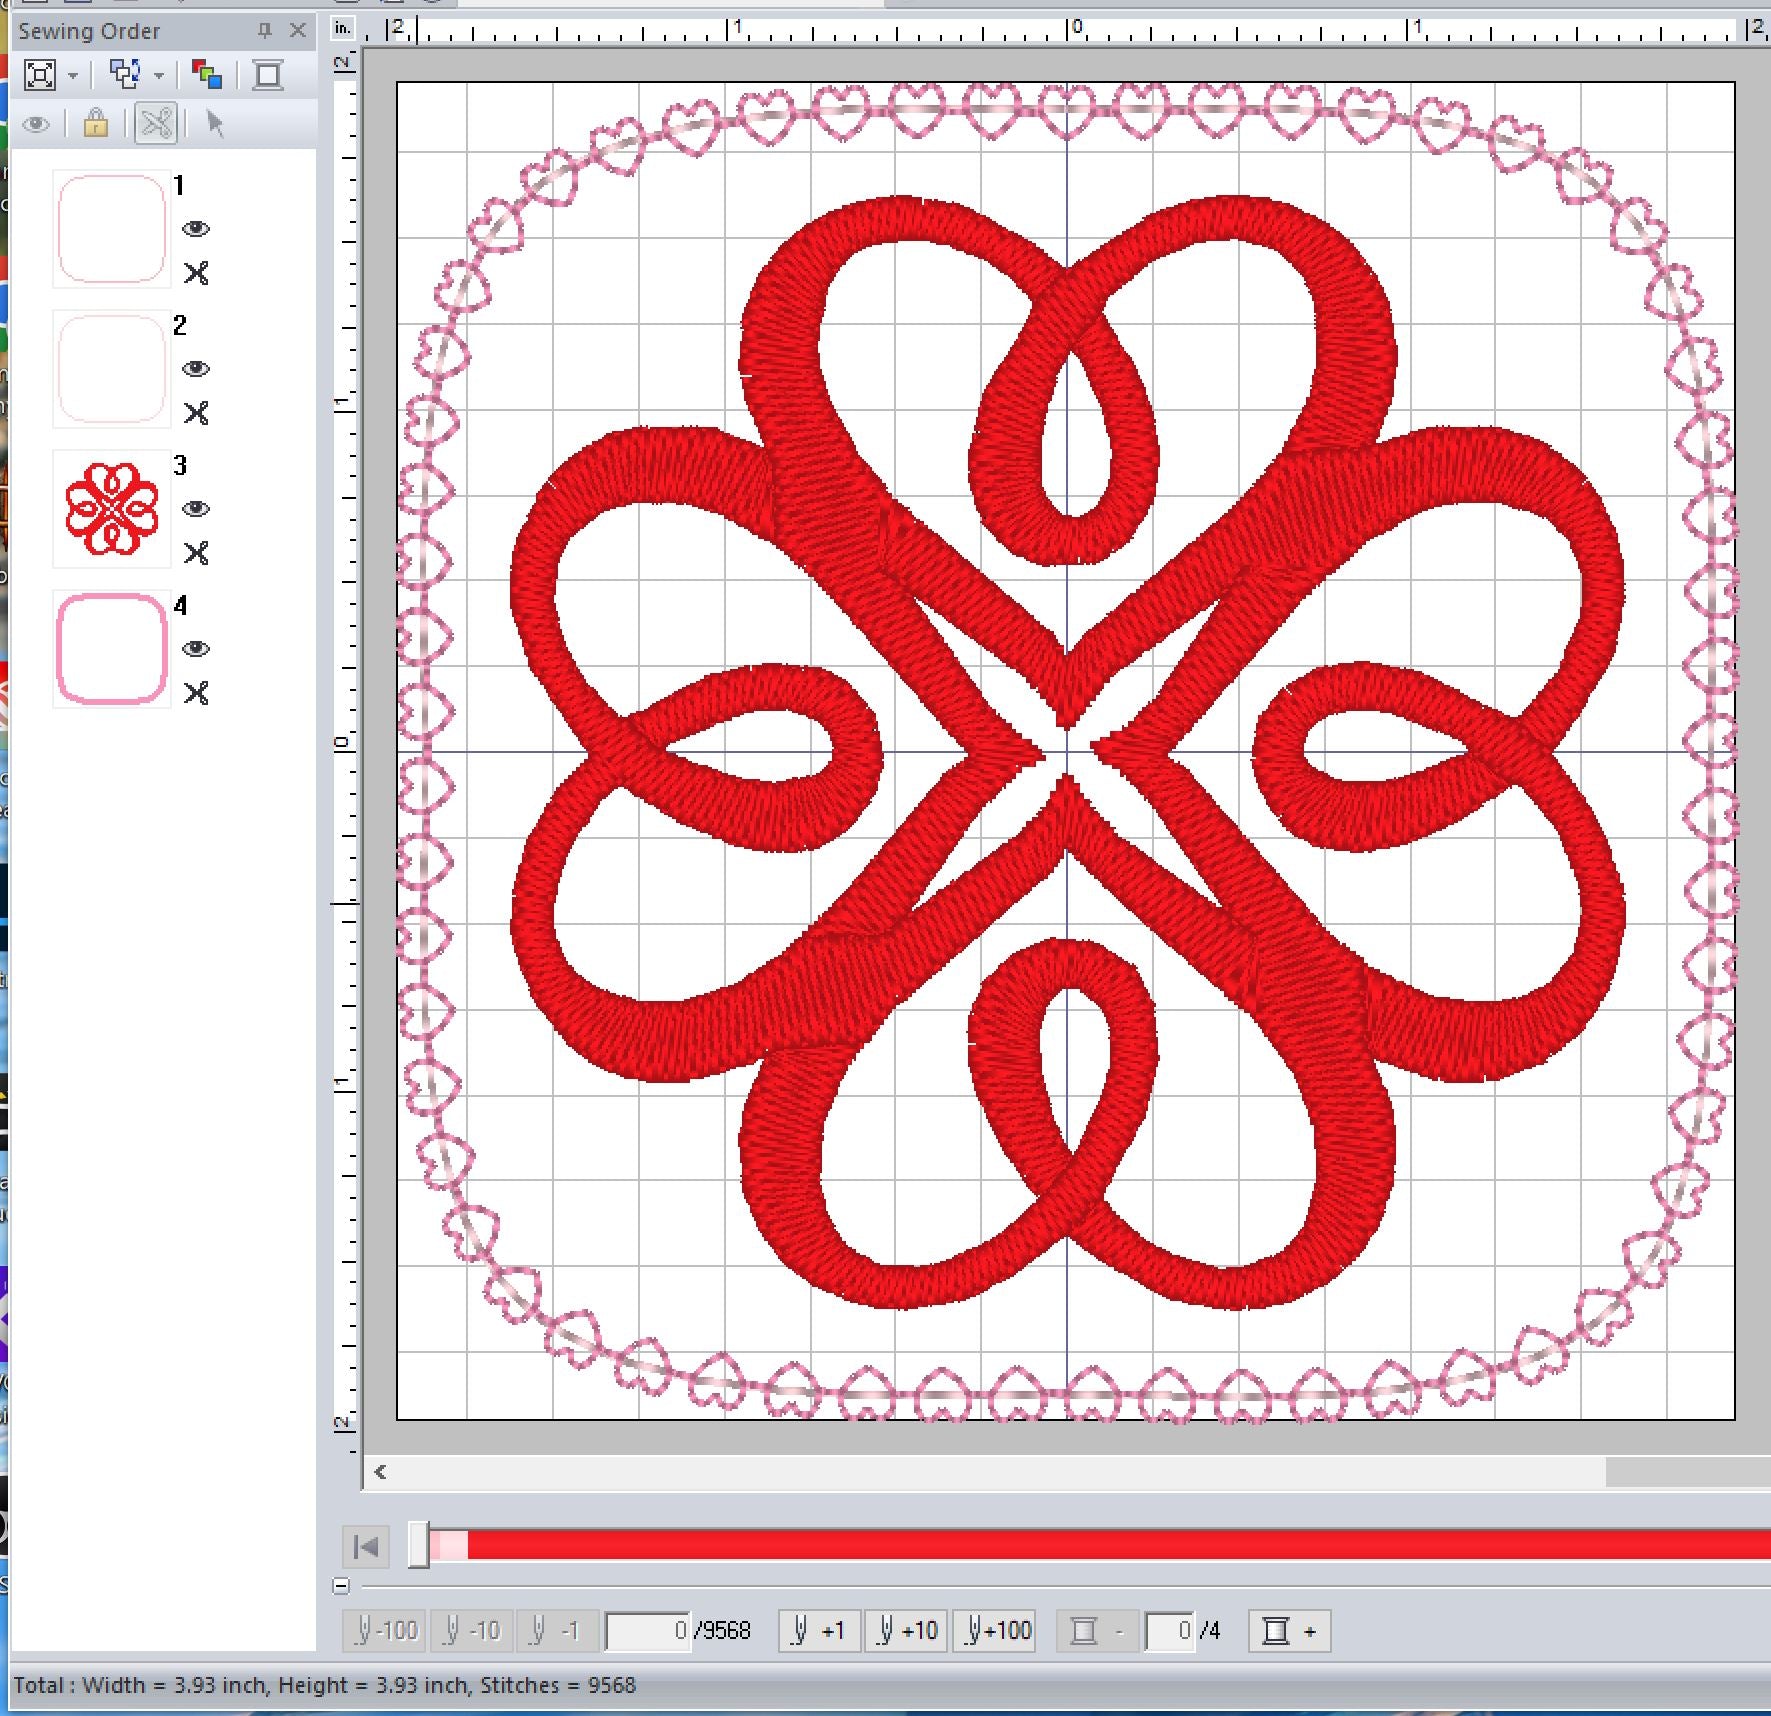This screenshot has height=1716, width=1771.
Task: Click the zoom-to-fit icon in Sewing Order
Action: coord(40,75)
